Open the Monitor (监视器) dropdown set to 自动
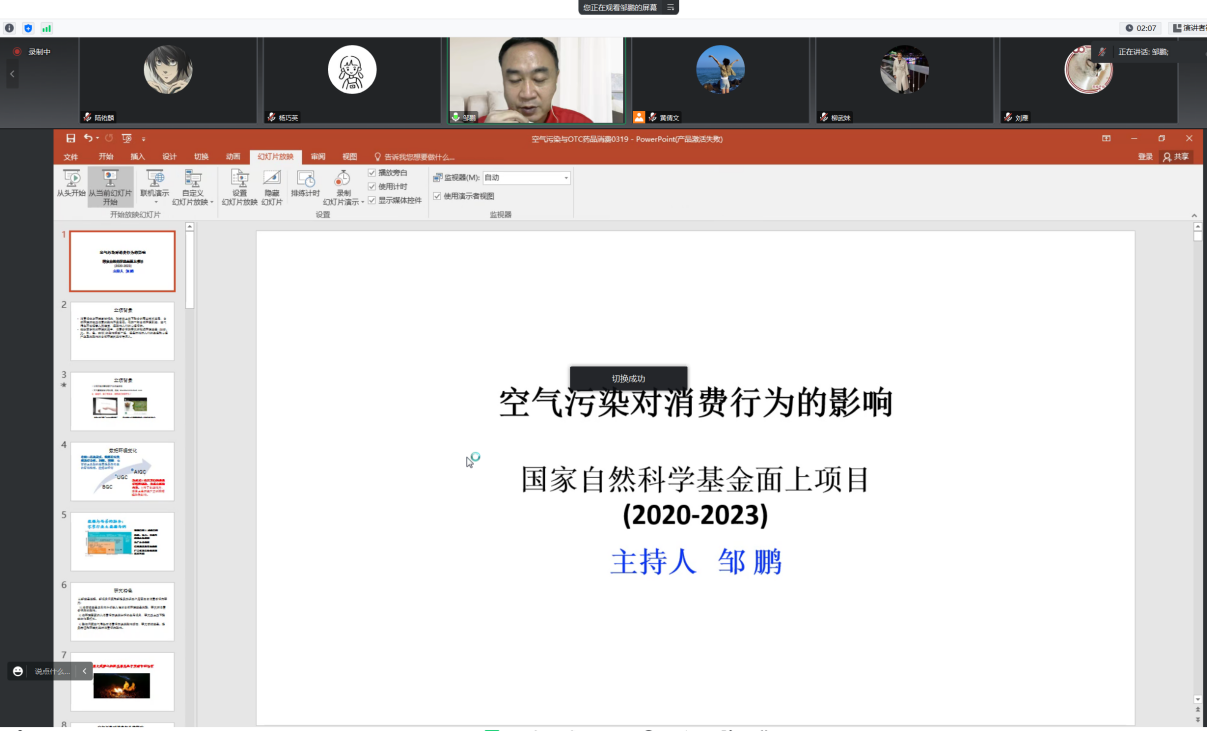The image size is (1207, 731). 526,178
